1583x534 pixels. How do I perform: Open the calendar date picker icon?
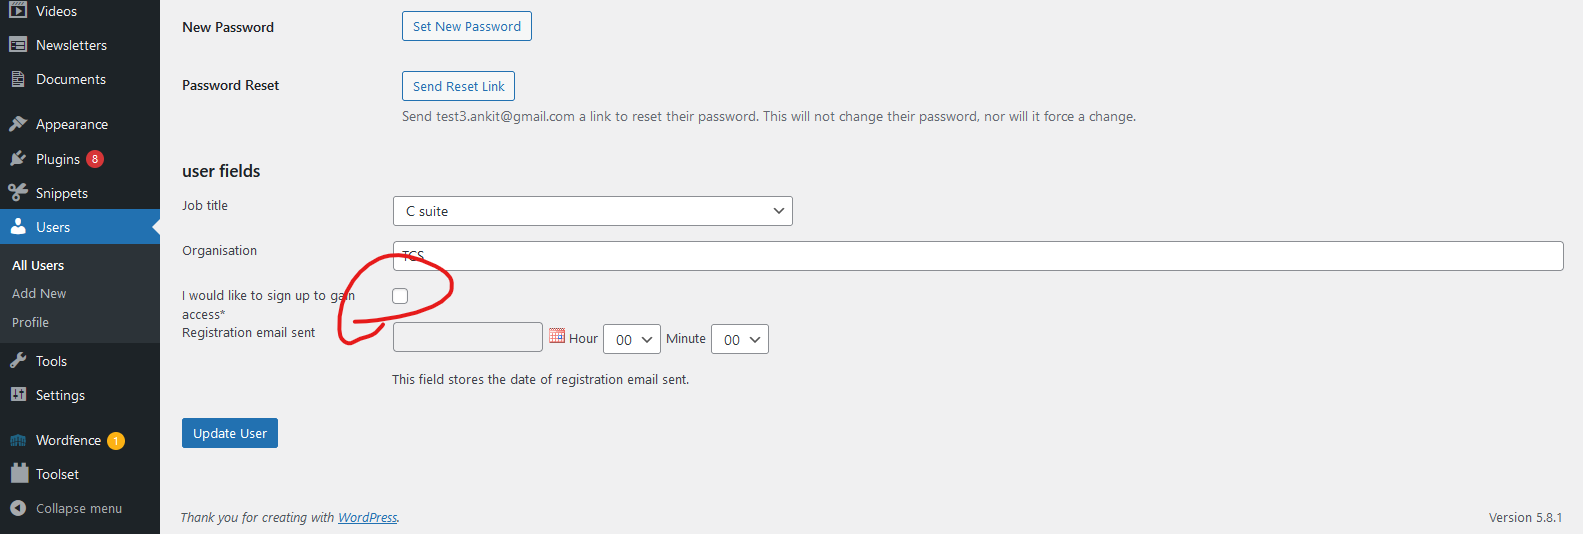tap(557, 336)
